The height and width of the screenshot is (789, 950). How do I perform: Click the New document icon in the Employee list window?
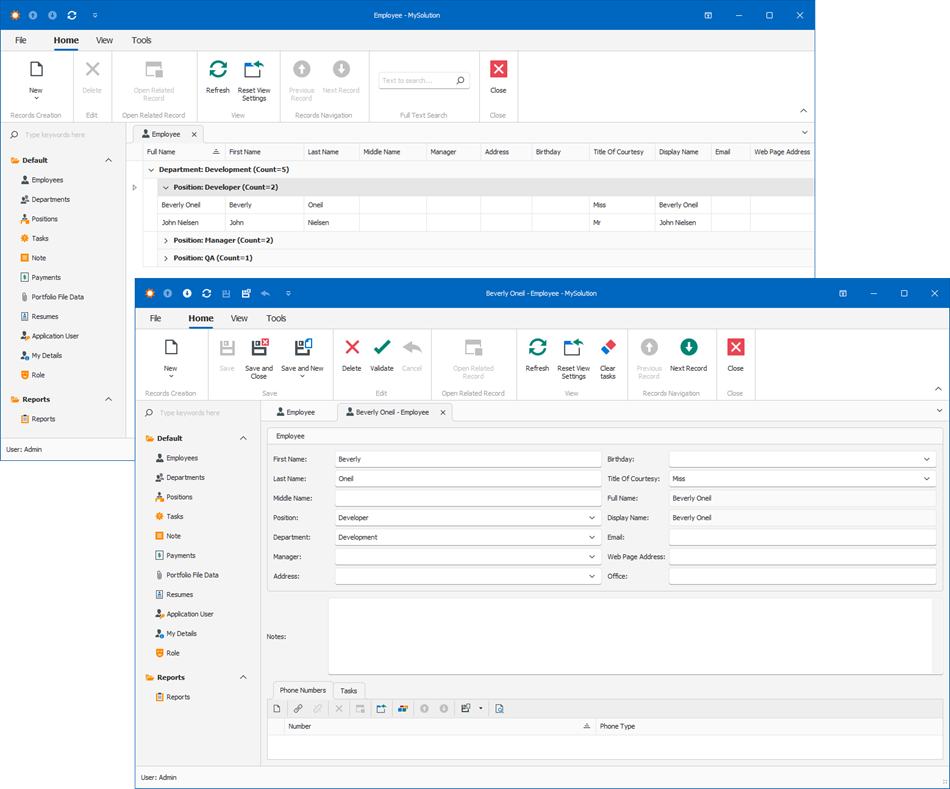pyautogui.click(x=36, y=69)
